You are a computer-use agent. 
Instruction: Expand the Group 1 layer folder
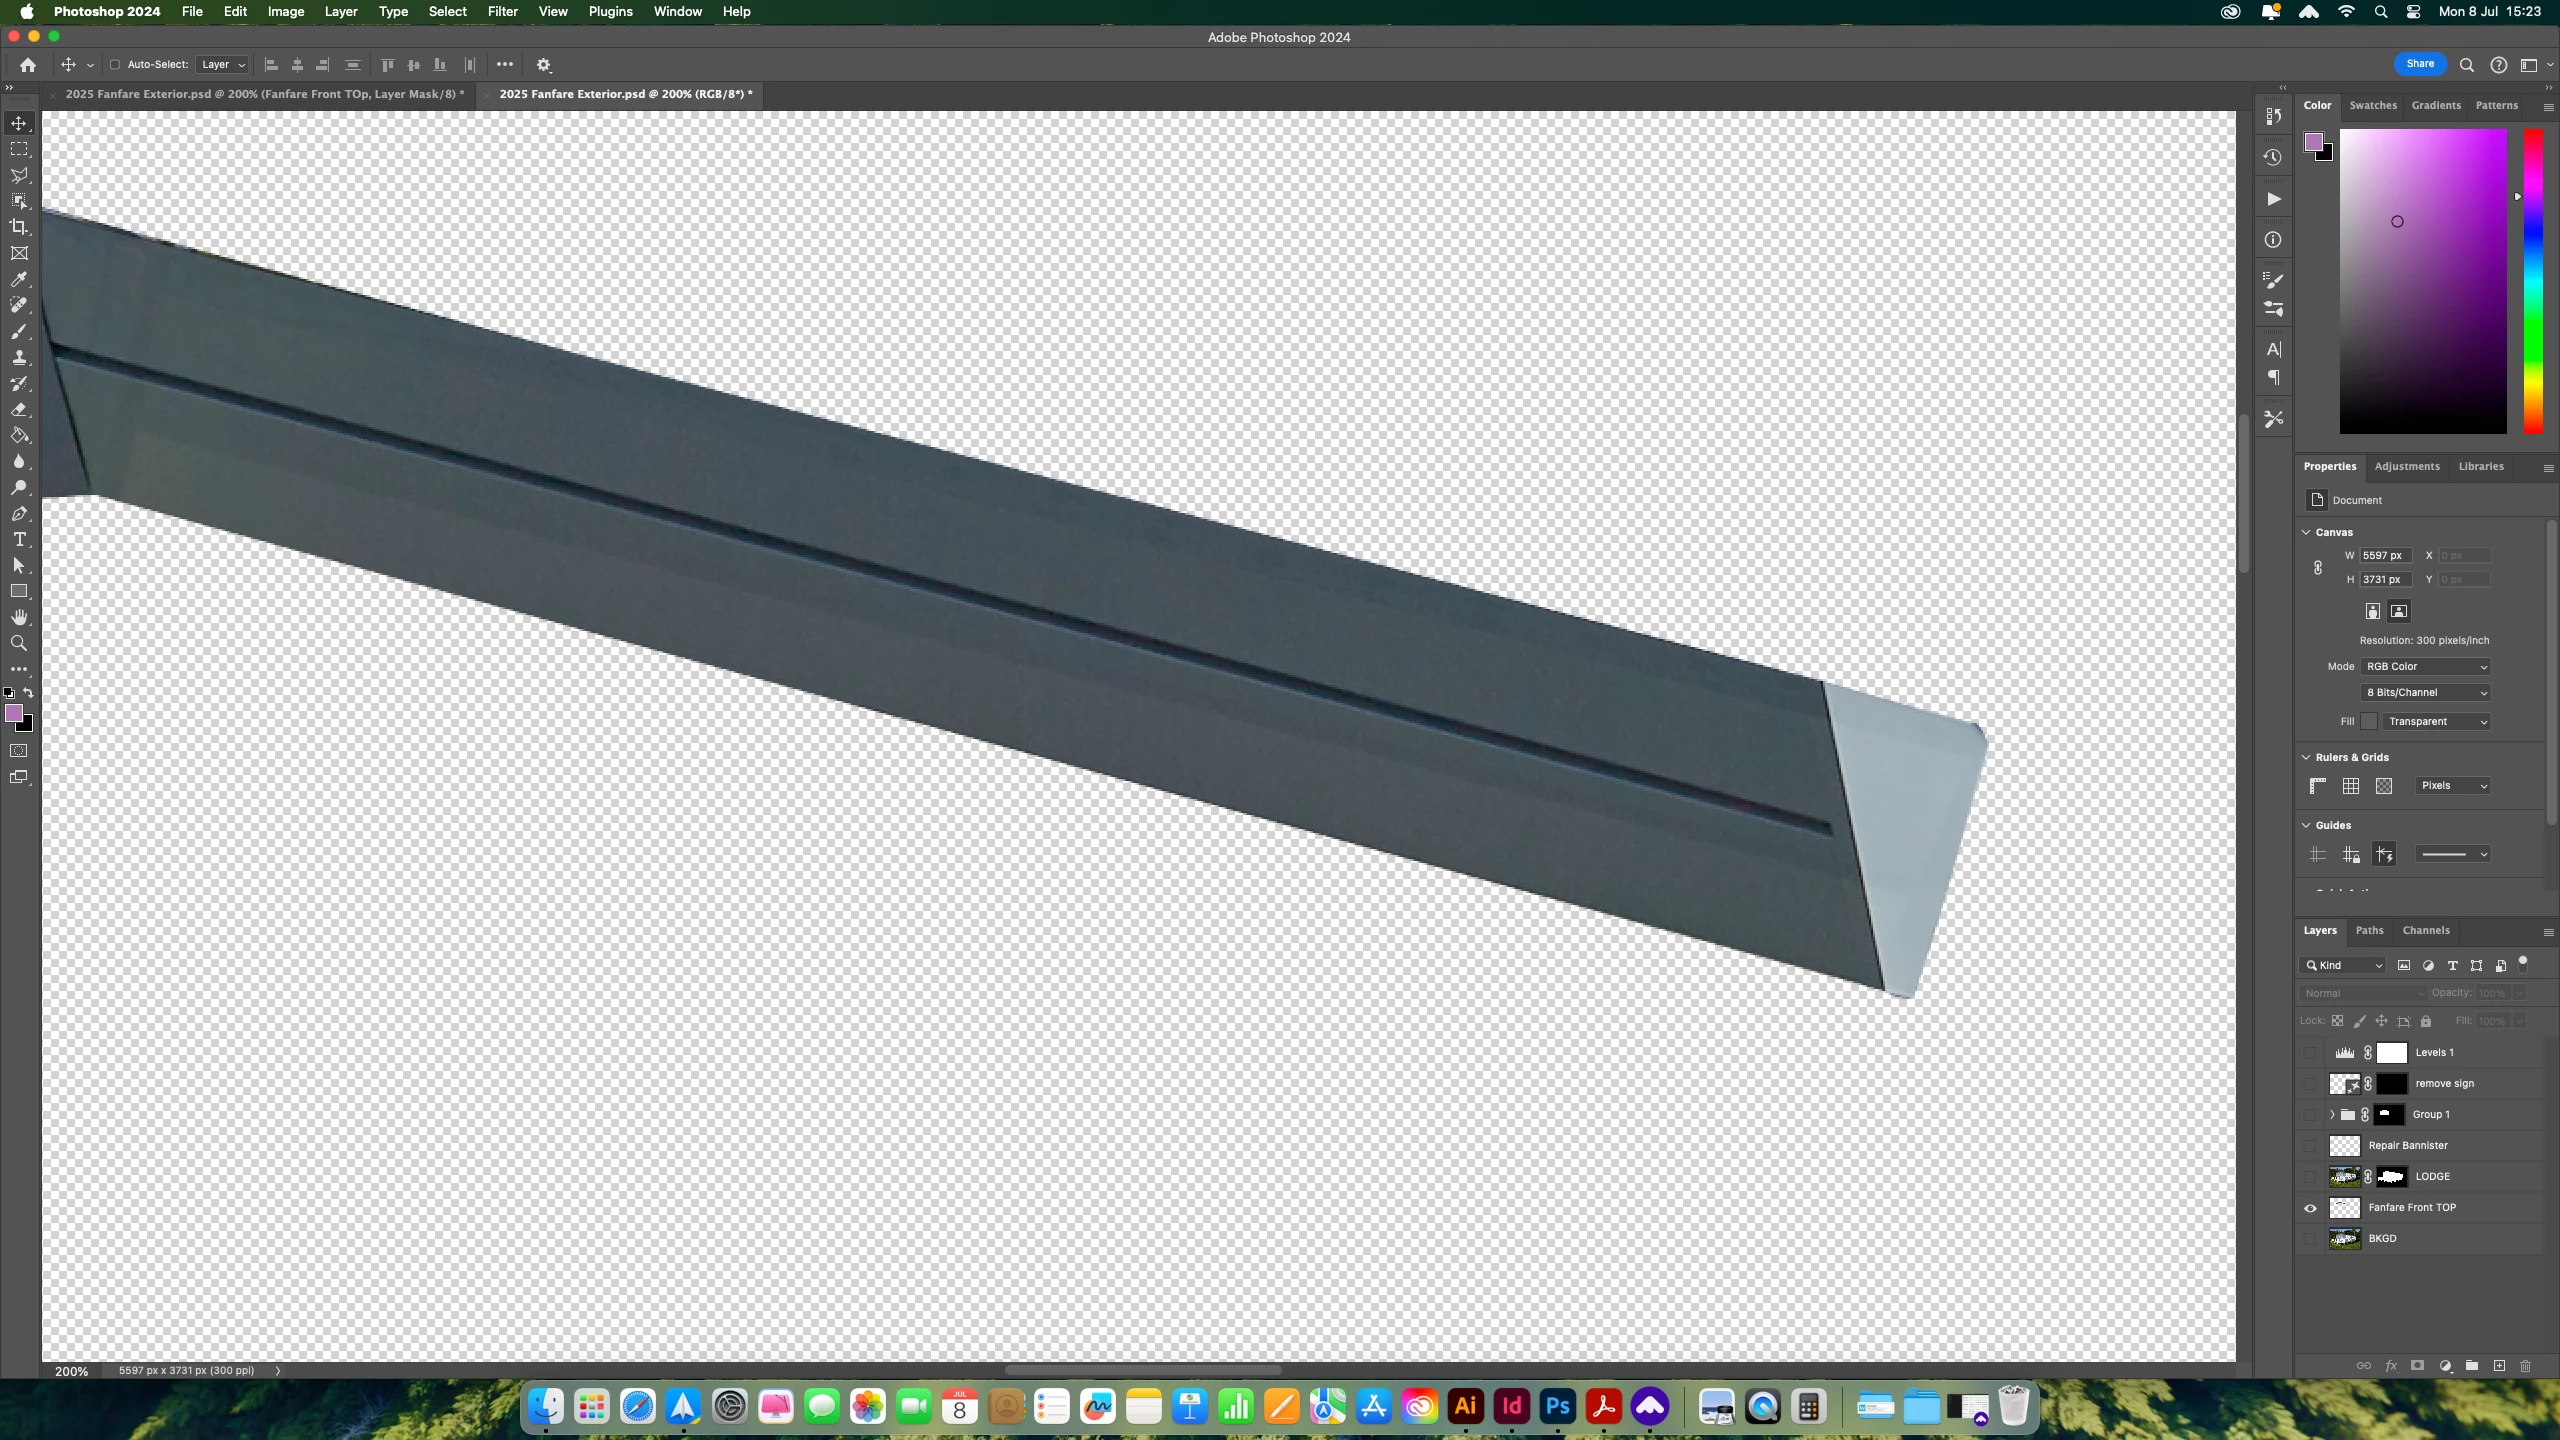(x=2332, y=1115)
